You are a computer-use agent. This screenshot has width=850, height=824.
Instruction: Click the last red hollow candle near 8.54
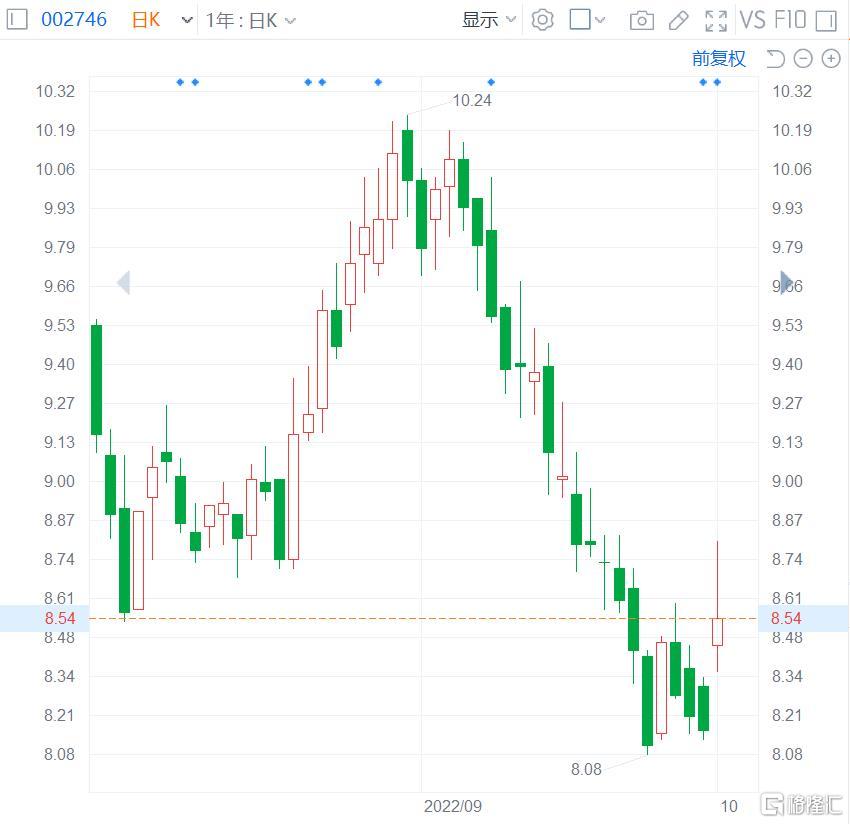pyautogui.click(x=717, y=632)
